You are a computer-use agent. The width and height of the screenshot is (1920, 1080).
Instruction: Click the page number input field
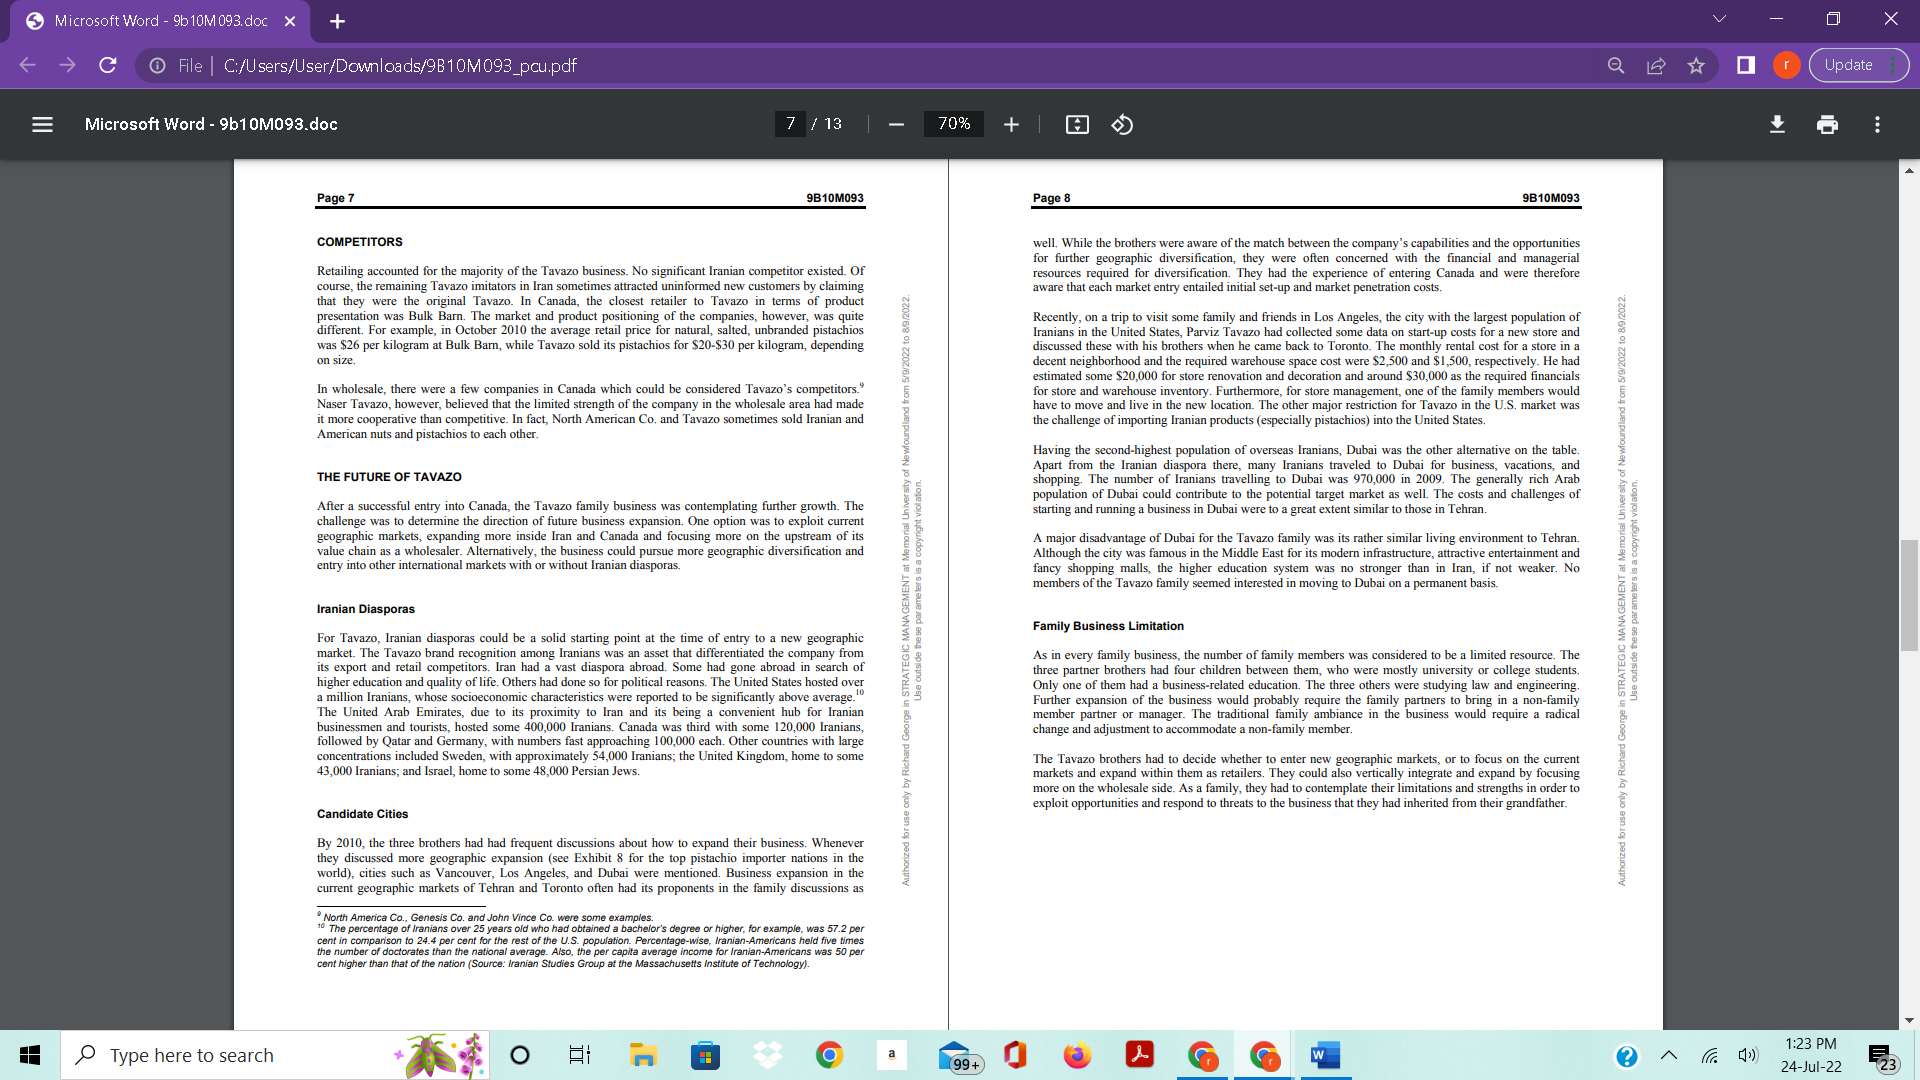790,124
